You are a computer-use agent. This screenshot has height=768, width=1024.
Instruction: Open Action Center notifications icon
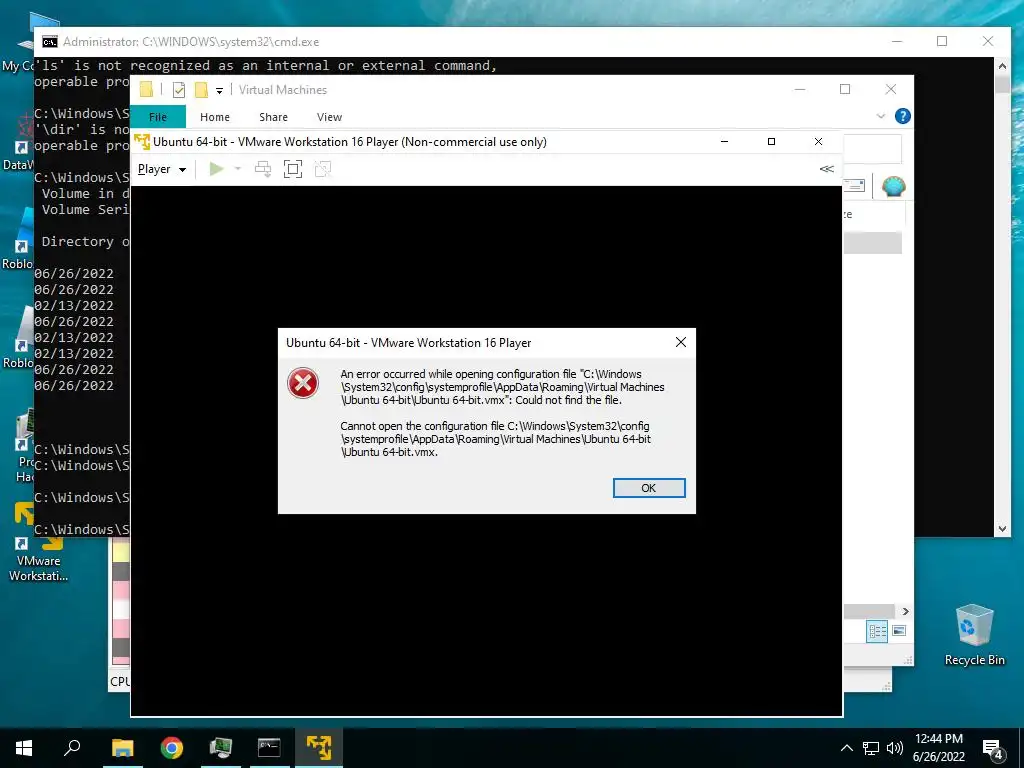993,748
